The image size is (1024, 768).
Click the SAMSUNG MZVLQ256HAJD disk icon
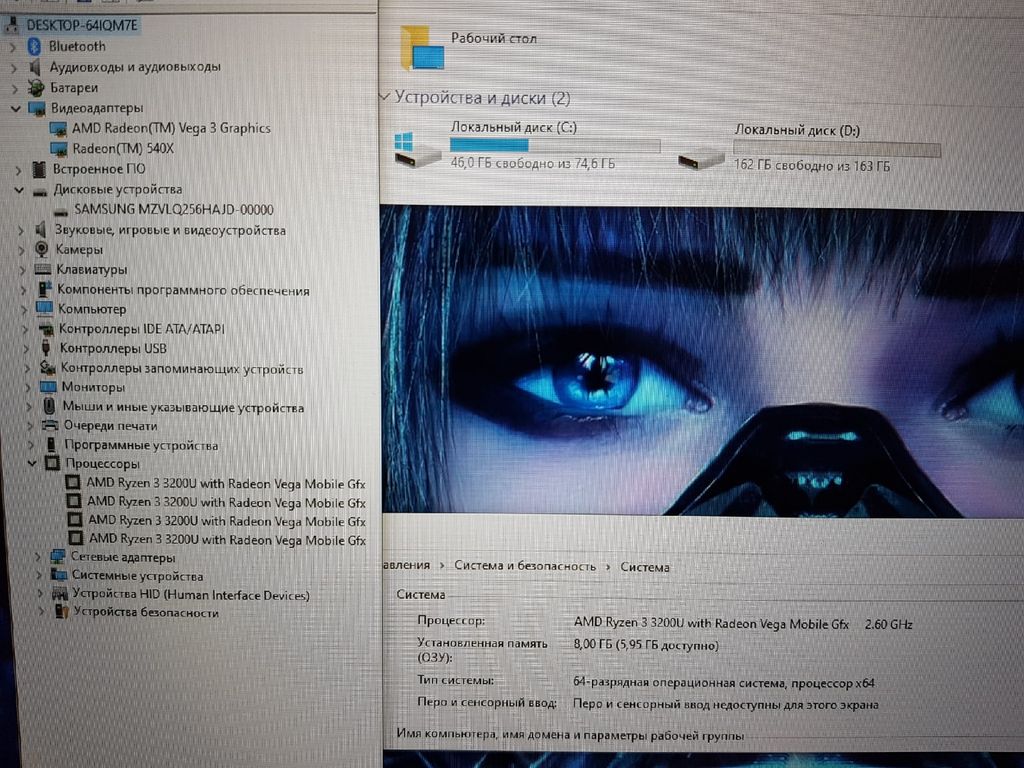(61, 211)
